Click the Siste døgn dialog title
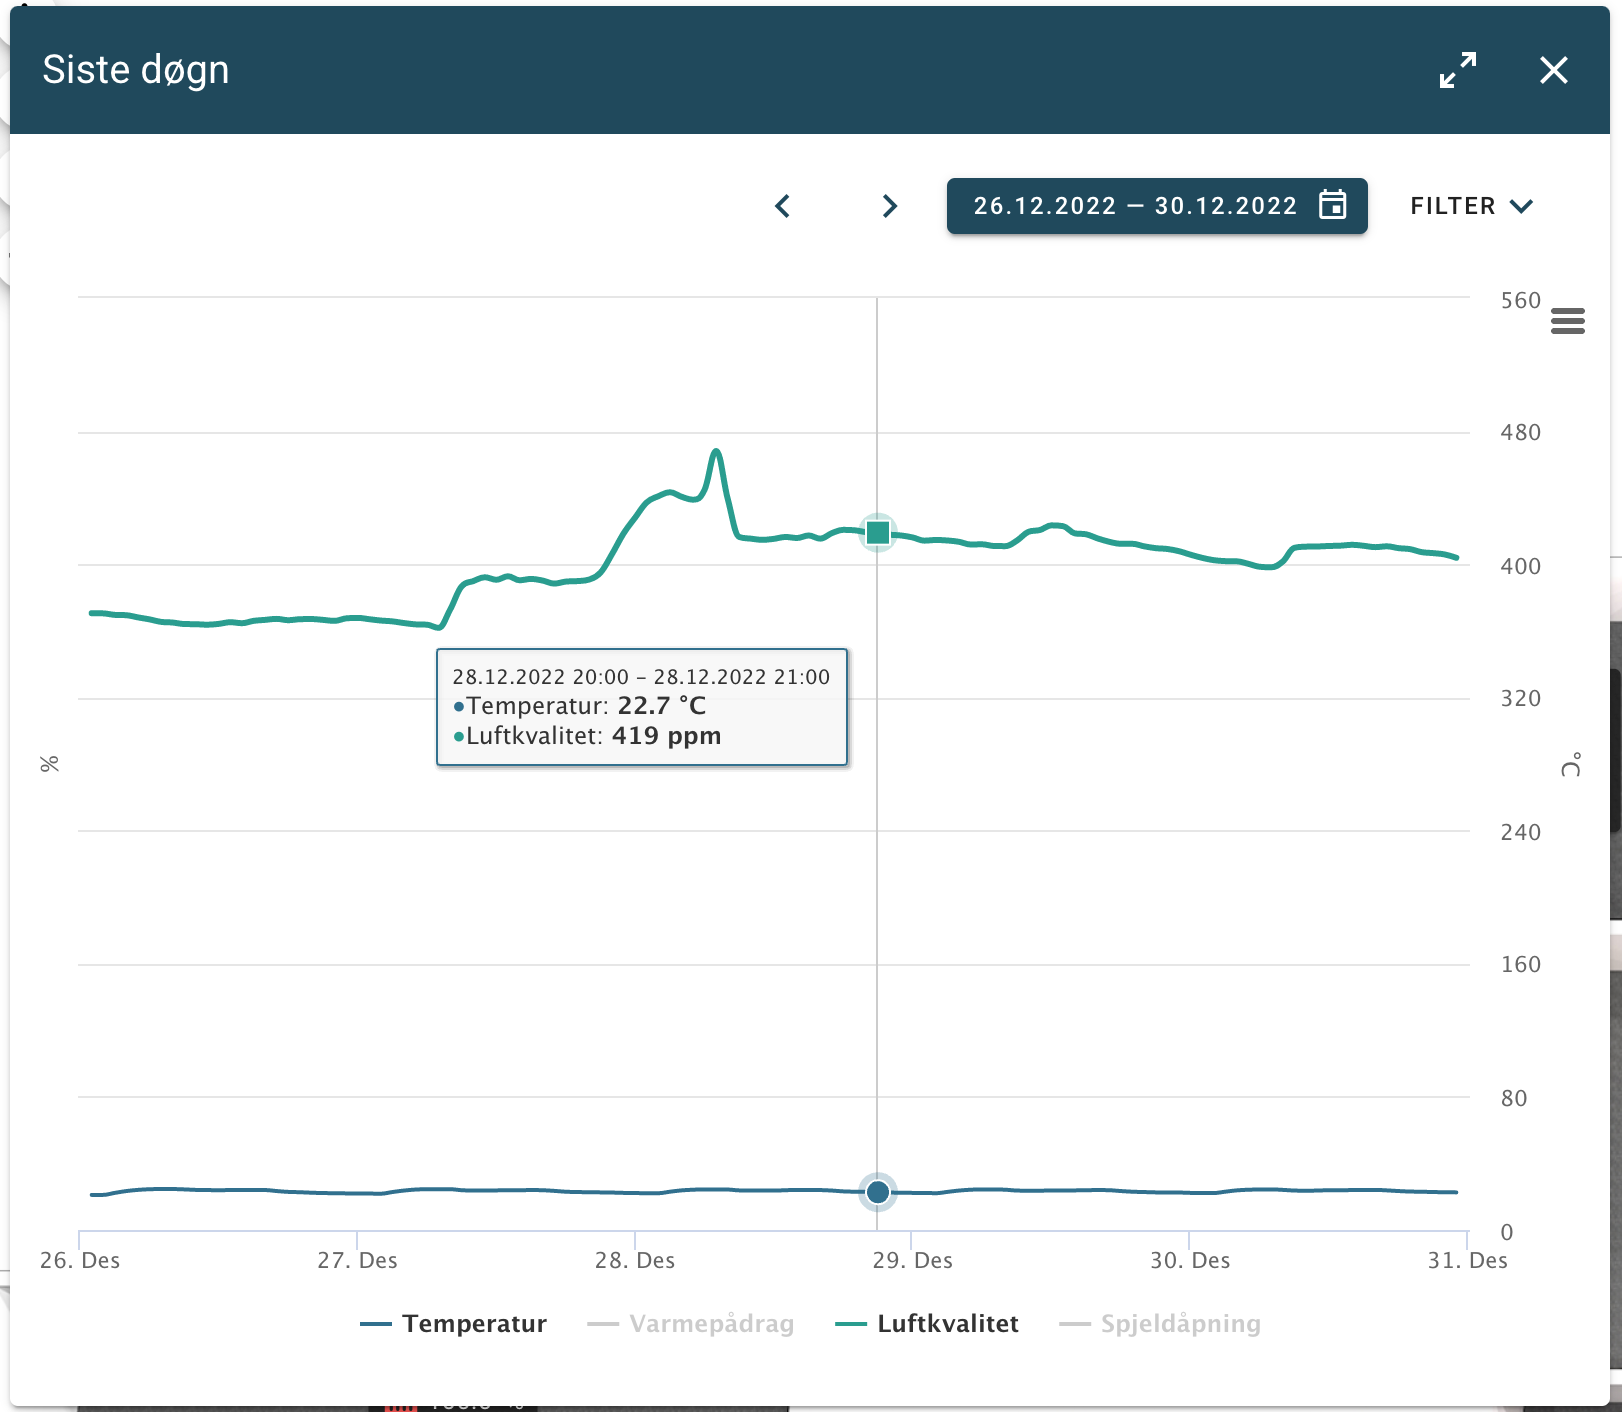 (136, 70)
